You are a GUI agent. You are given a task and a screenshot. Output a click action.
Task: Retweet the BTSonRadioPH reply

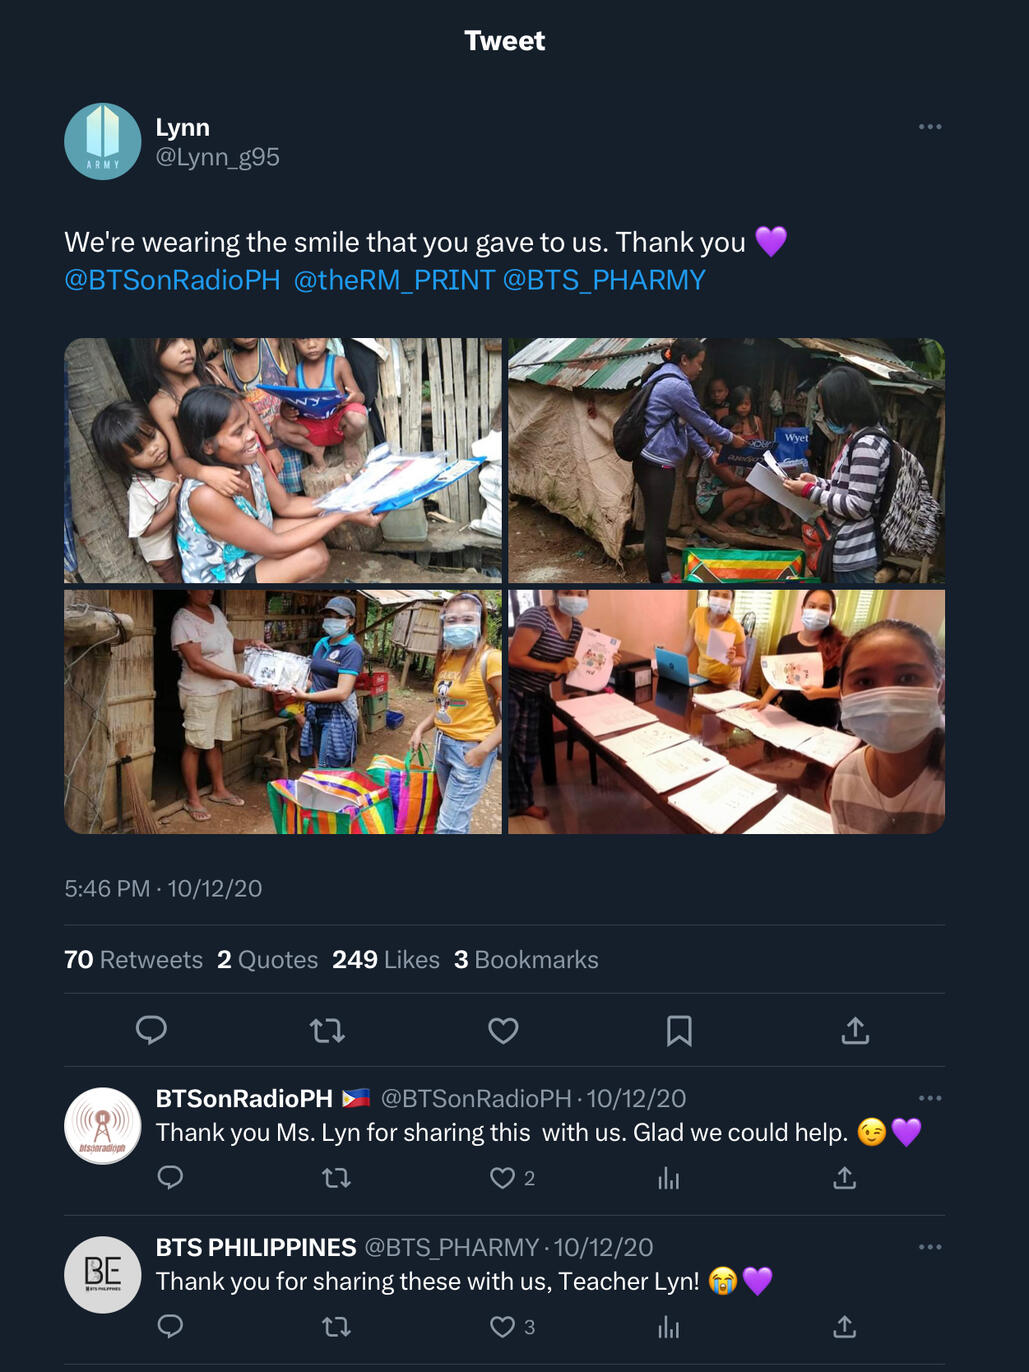337,1178
